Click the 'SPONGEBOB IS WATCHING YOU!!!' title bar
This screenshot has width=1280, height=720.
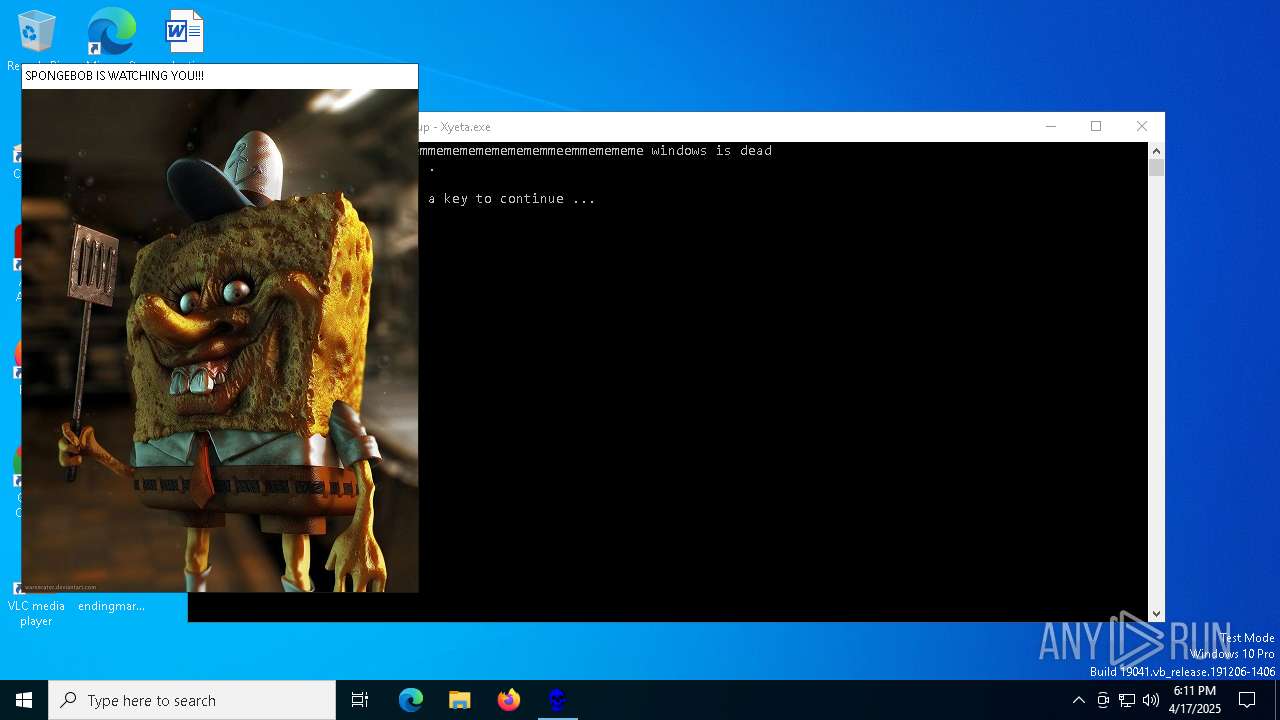click(220, 76)
